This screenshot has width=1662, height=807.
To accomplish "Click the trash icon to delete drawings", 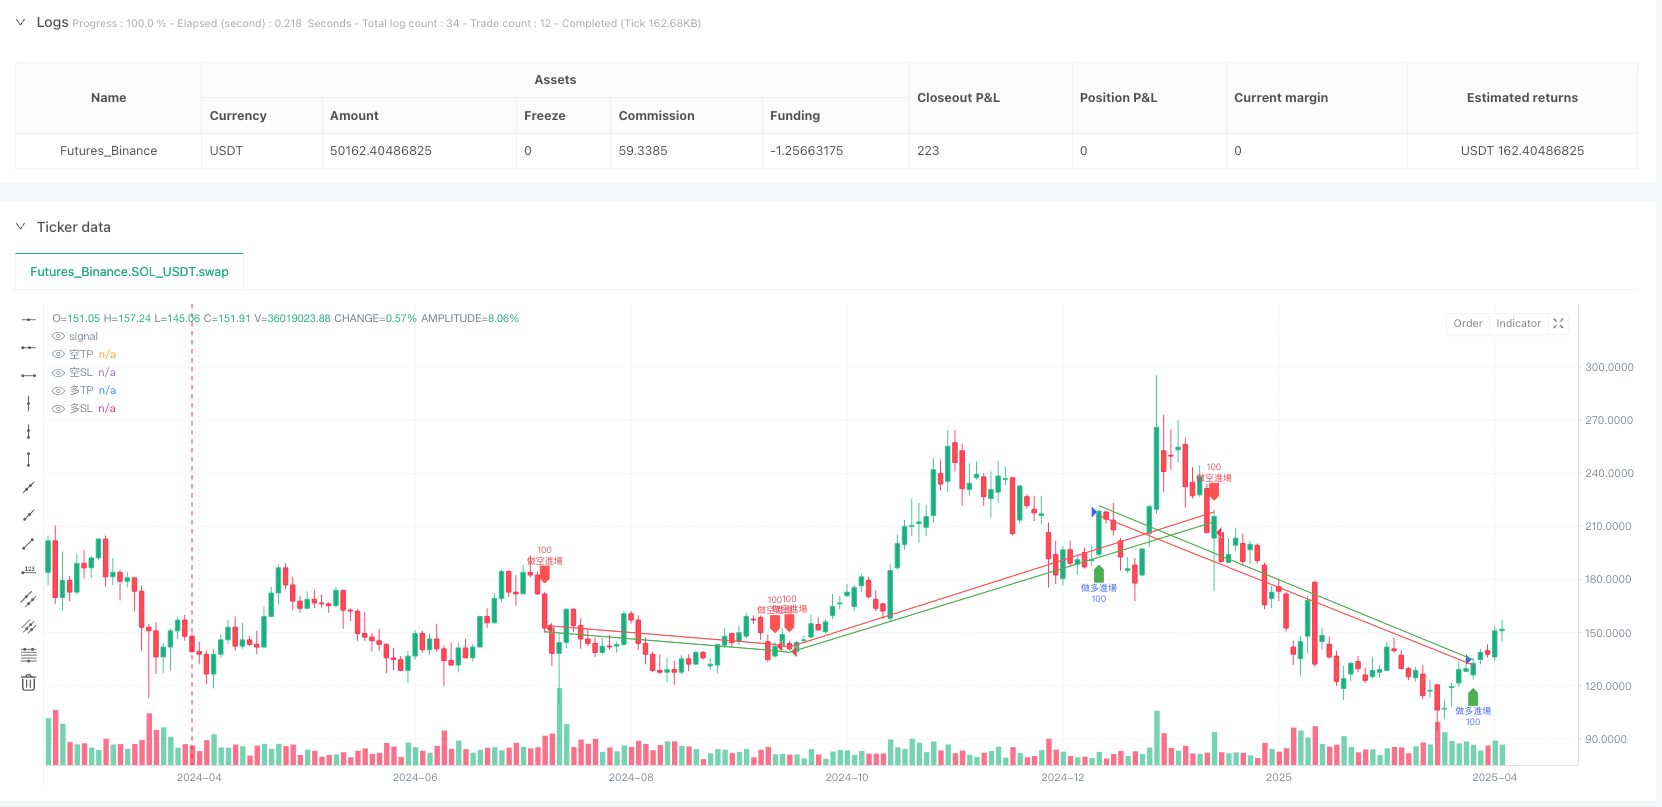I will click(x=28, y=683).
